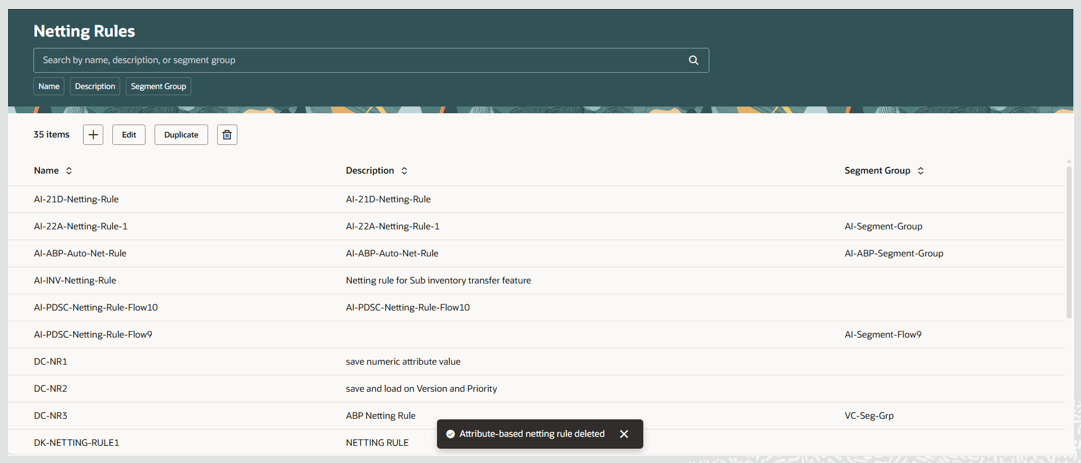
Task: Sort by Name column arrows
Action: coord(69,170)
